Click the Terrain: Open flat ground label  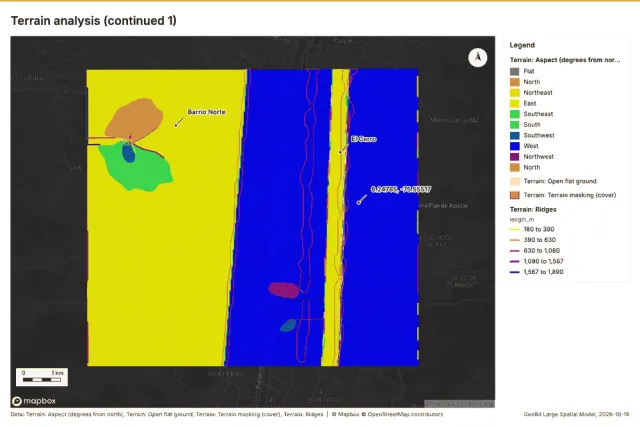tap(560, 181)
